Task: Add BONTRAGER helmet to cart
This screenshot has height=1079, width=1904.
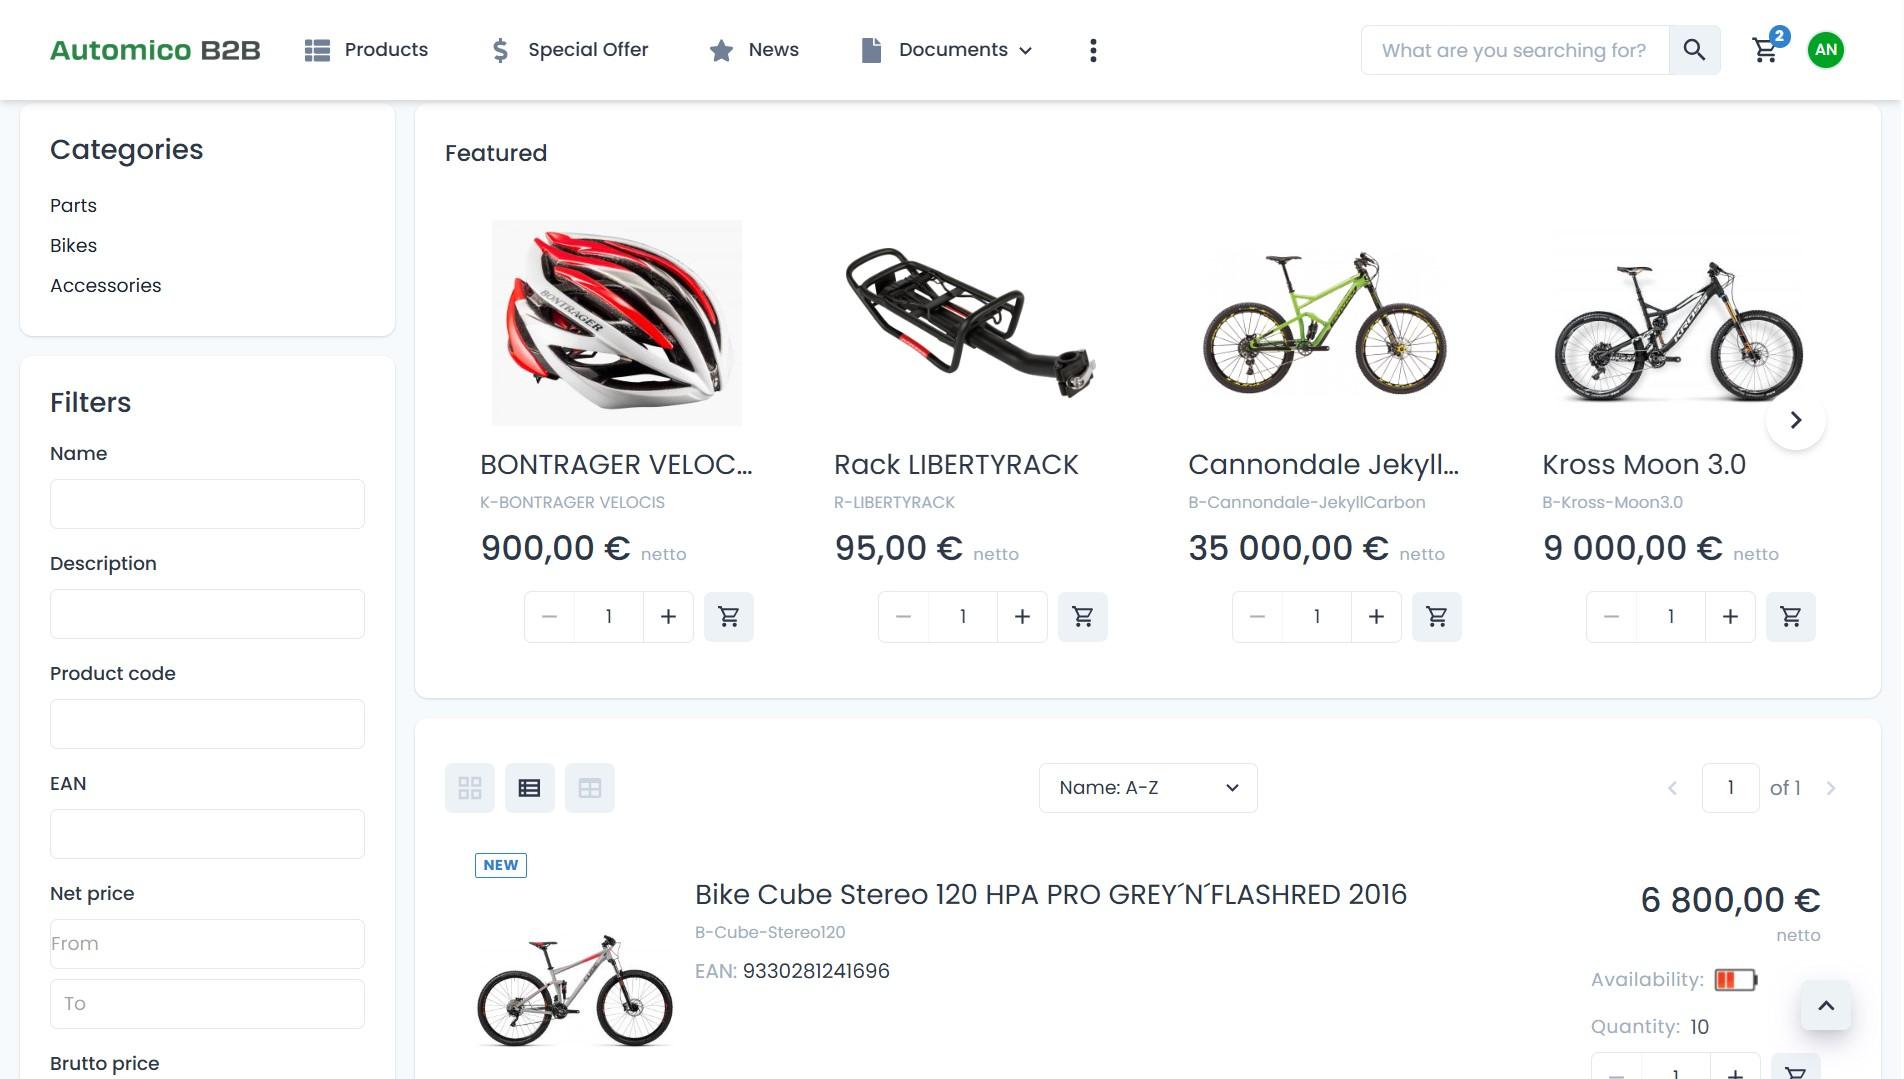Action: 729,617
